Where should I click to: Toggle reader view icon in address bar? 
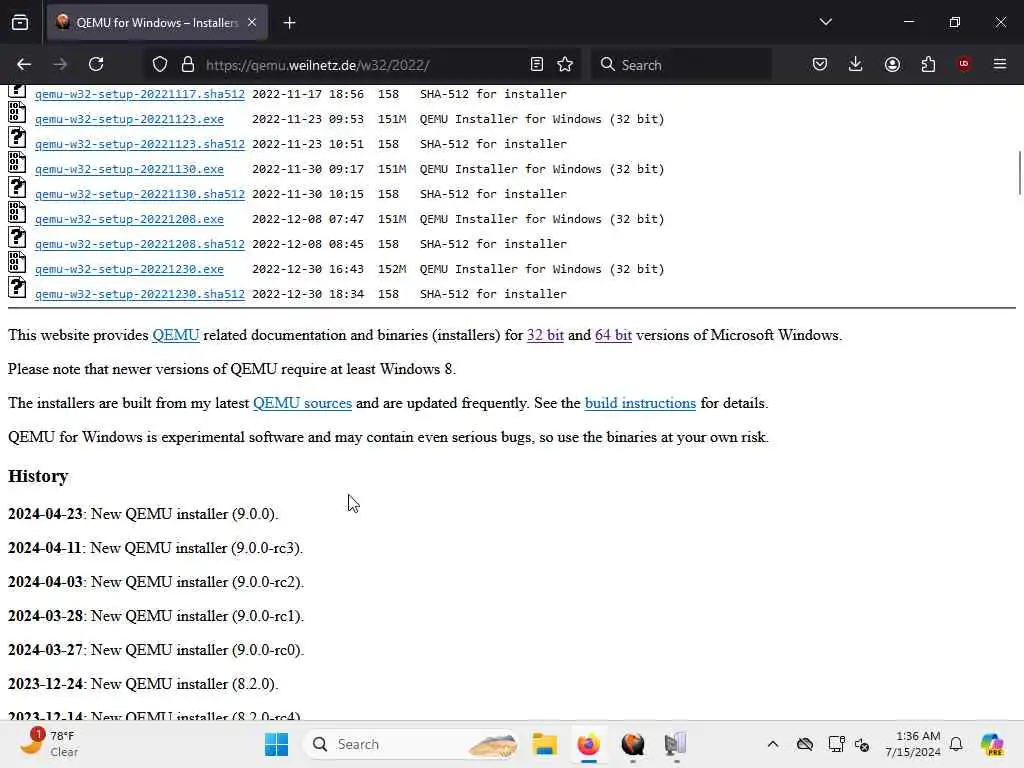point(537,65)
